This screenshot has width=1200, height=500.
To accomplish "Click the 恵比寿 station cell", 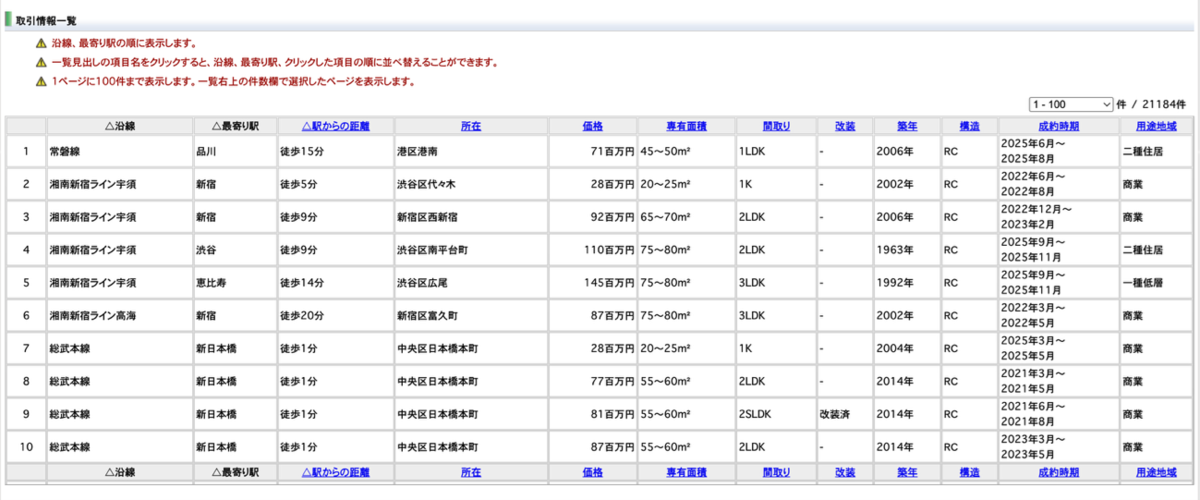I will pos(235,283).
